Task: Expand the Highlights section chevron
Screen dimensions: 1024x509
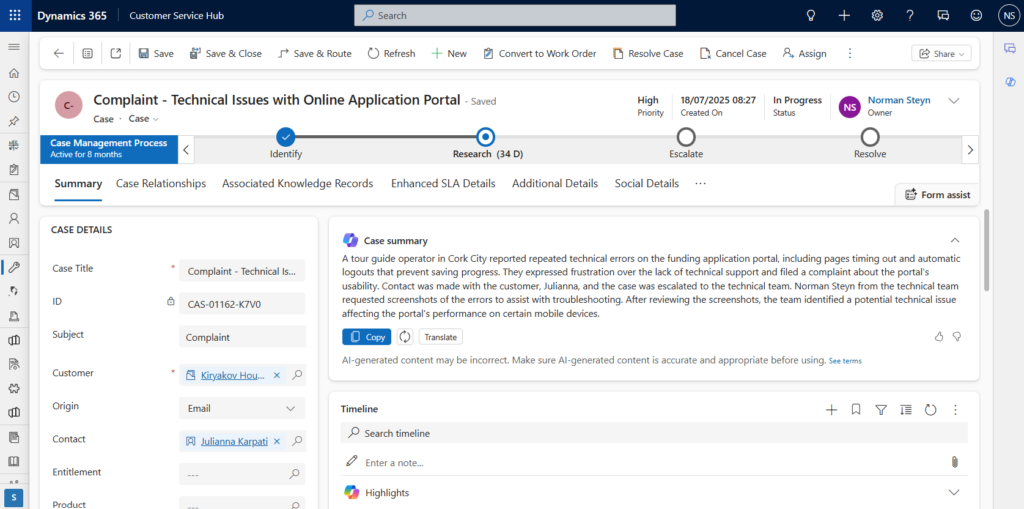Action: [953, 492]
